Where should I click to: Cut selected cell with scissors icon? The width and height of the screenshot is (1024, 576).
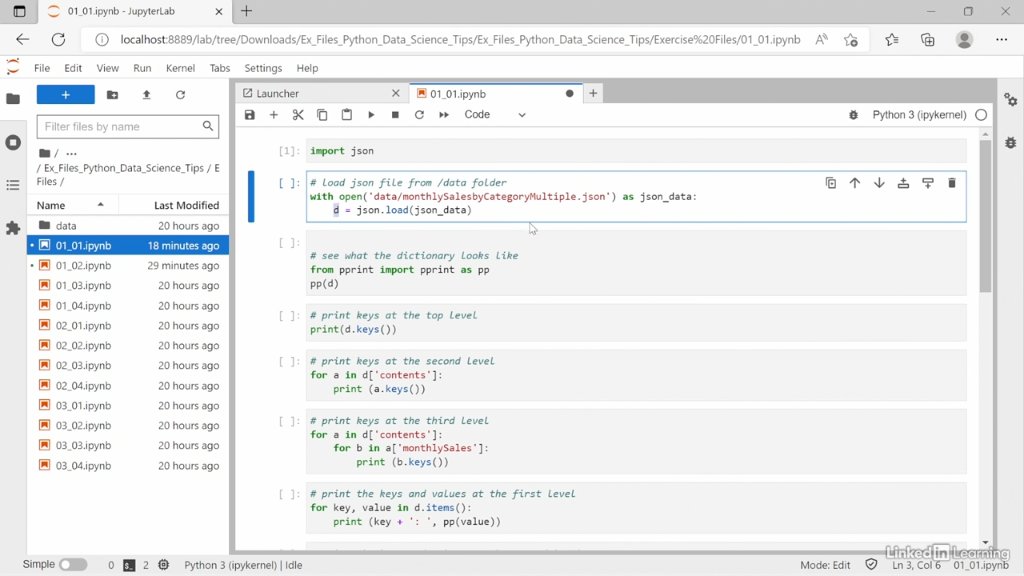click(x=298, y=115)
